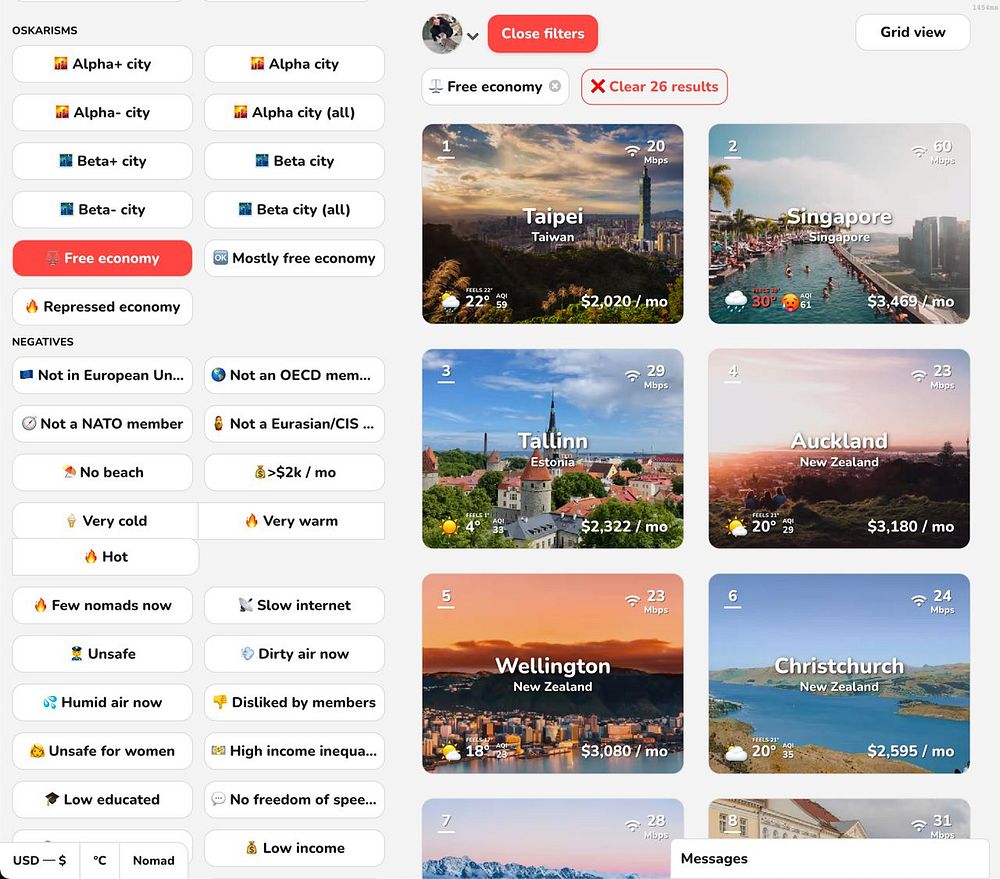Open the Taipei city card
The image size is (1000, 879).
coord(553,224)
